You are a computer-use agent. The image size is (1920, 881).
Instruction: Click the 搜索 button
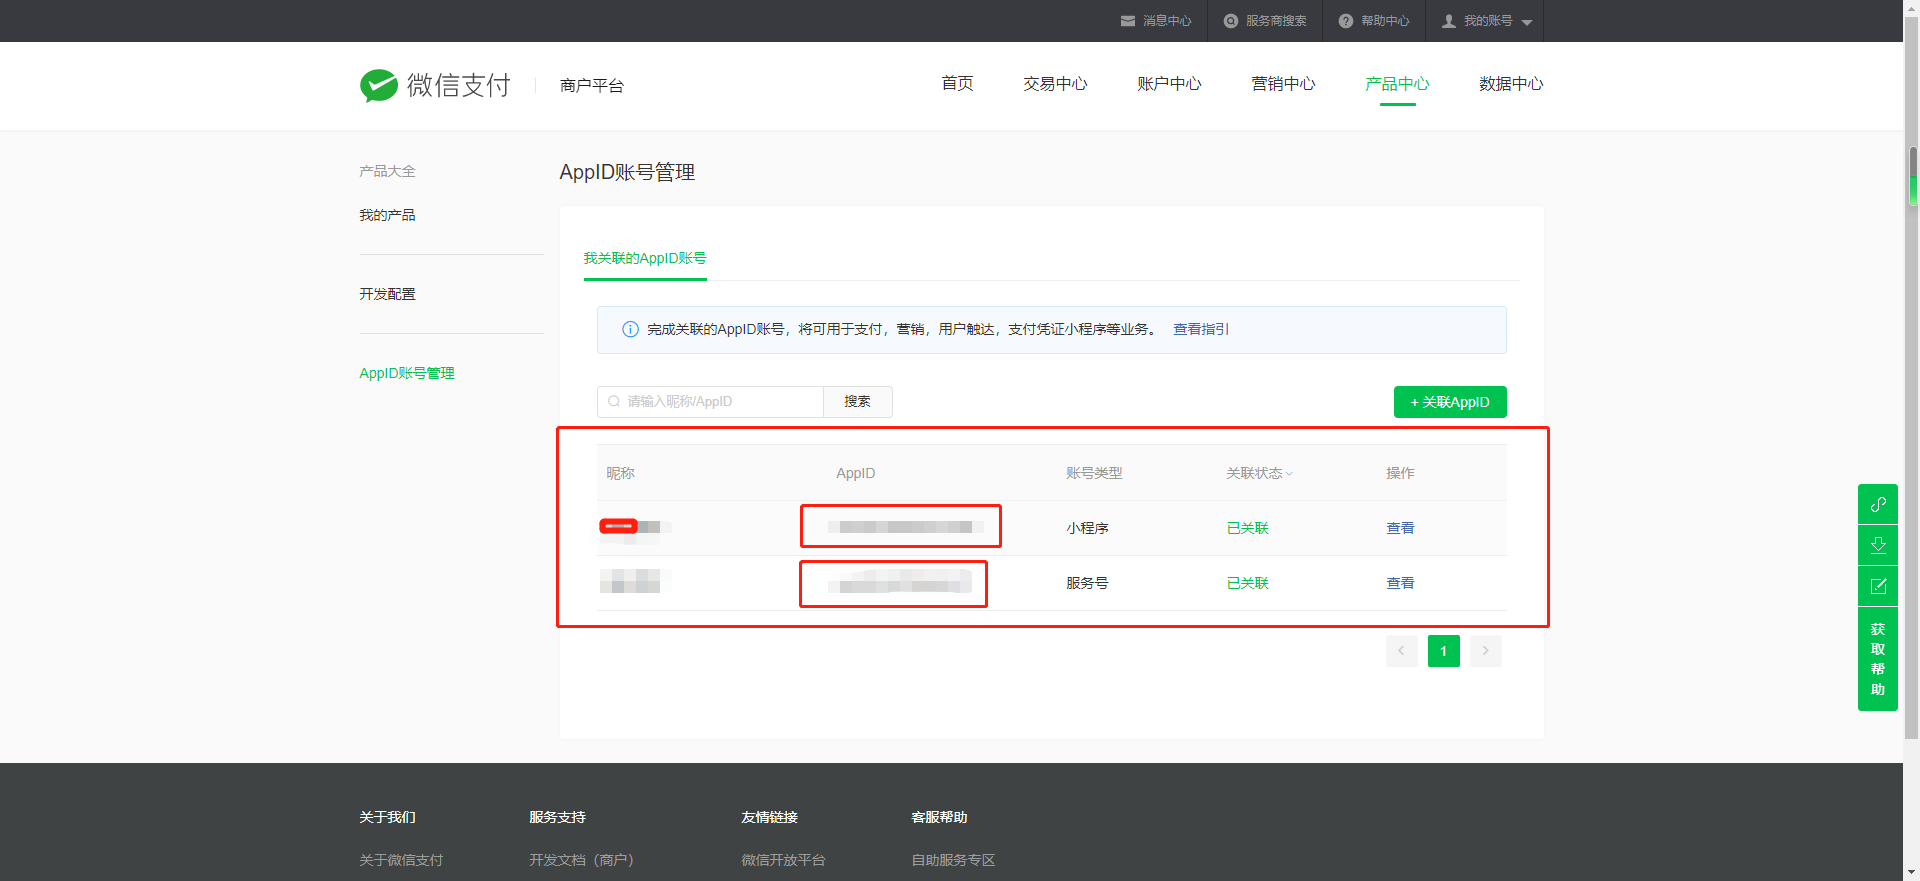click(857, 401)
